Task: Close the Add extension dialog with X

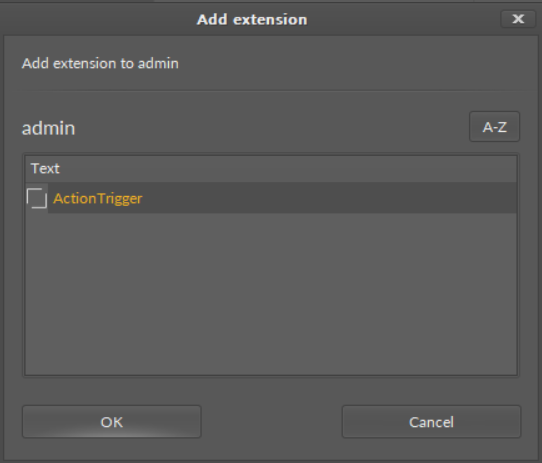Action: click(x=518, y=19)
